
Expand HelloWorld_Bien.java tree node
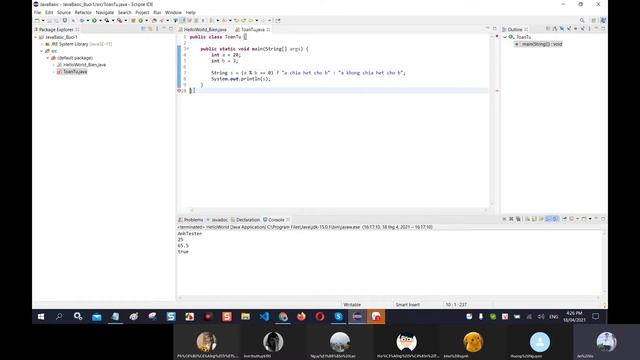pos(53,65)
